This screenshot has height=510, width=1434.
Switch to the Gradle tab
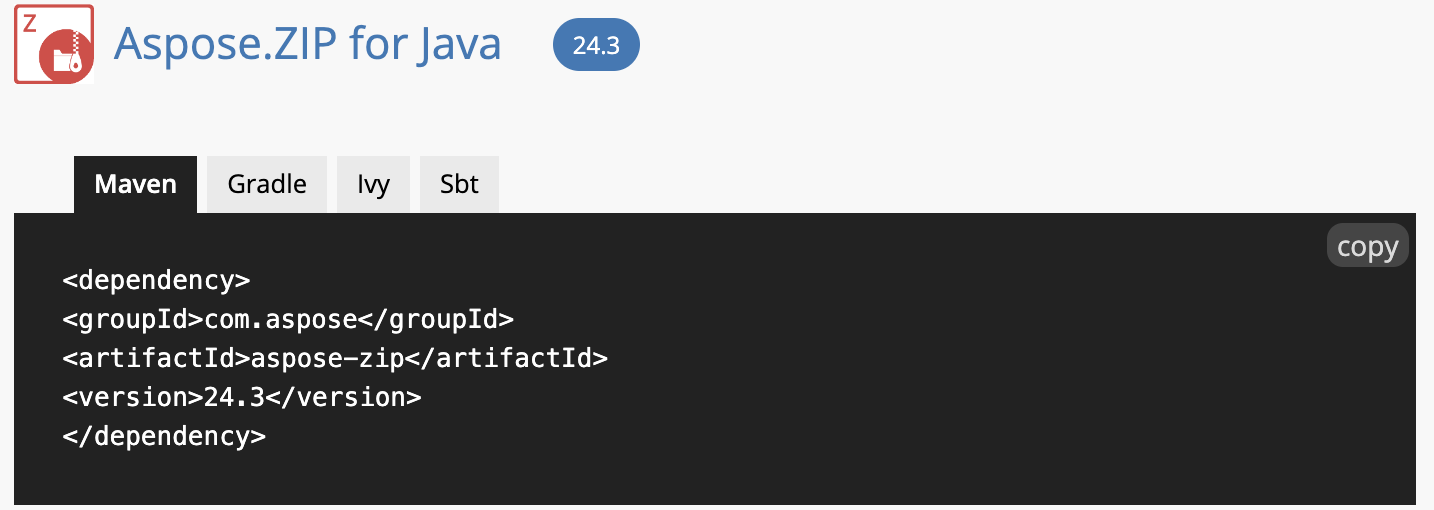point(267,184)
